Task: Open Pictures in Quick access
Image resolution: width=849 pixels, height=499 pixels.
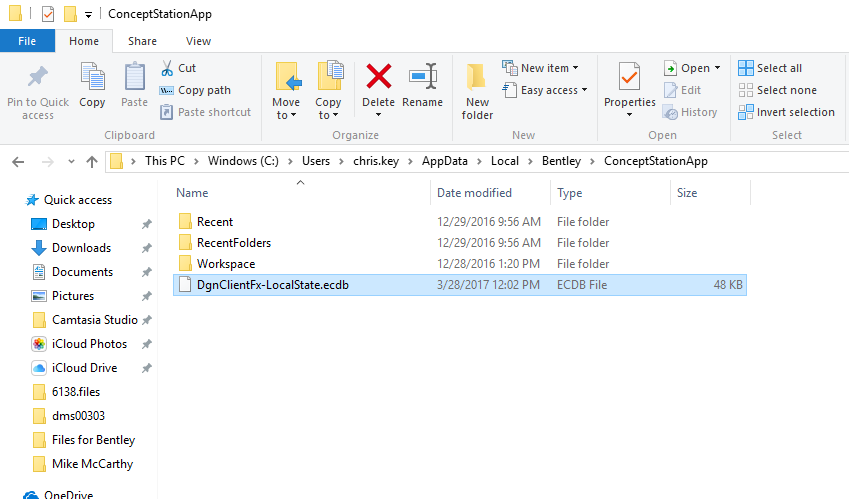Action: point(73,296)
